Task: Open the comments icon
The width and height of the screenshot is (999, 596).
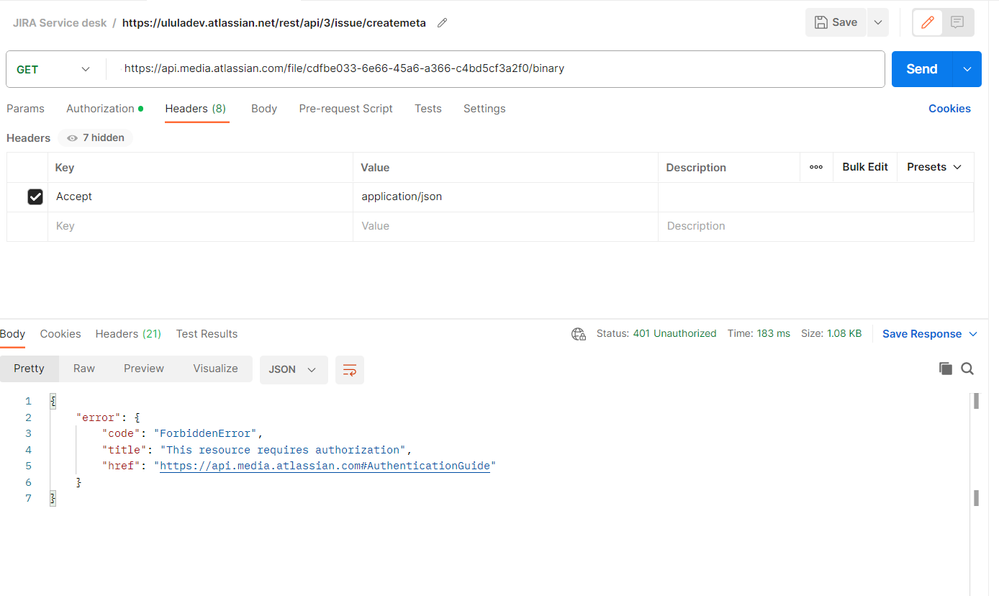Action: (957, 22)
